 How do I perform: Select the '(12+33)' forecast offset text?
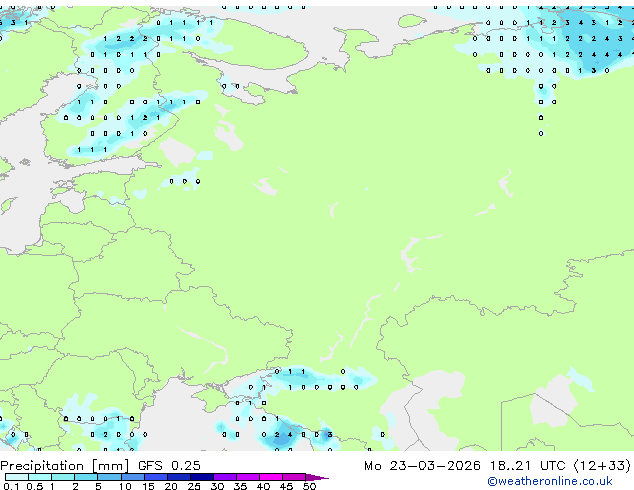pos(602,466)
